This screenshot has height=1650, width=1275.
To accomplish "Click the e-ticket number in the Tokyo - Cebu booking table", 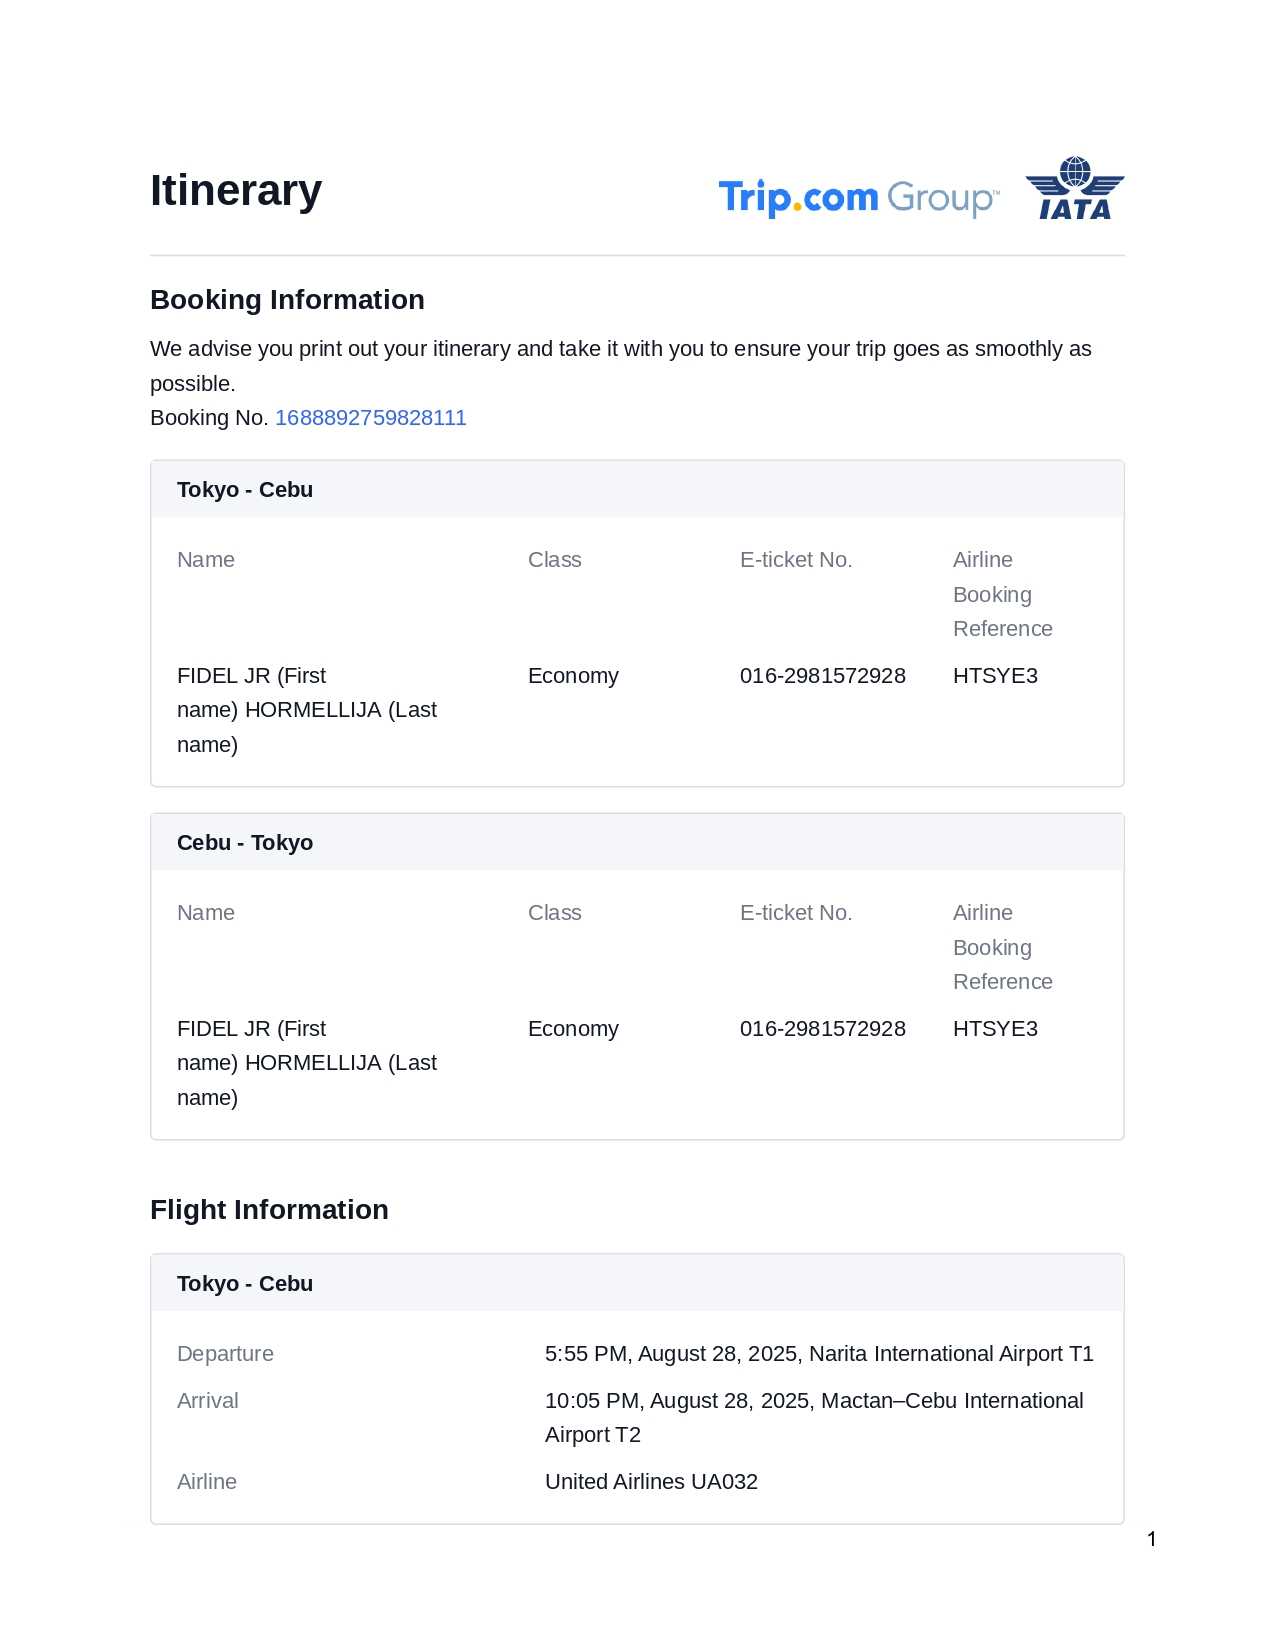I will pos(822,676).
